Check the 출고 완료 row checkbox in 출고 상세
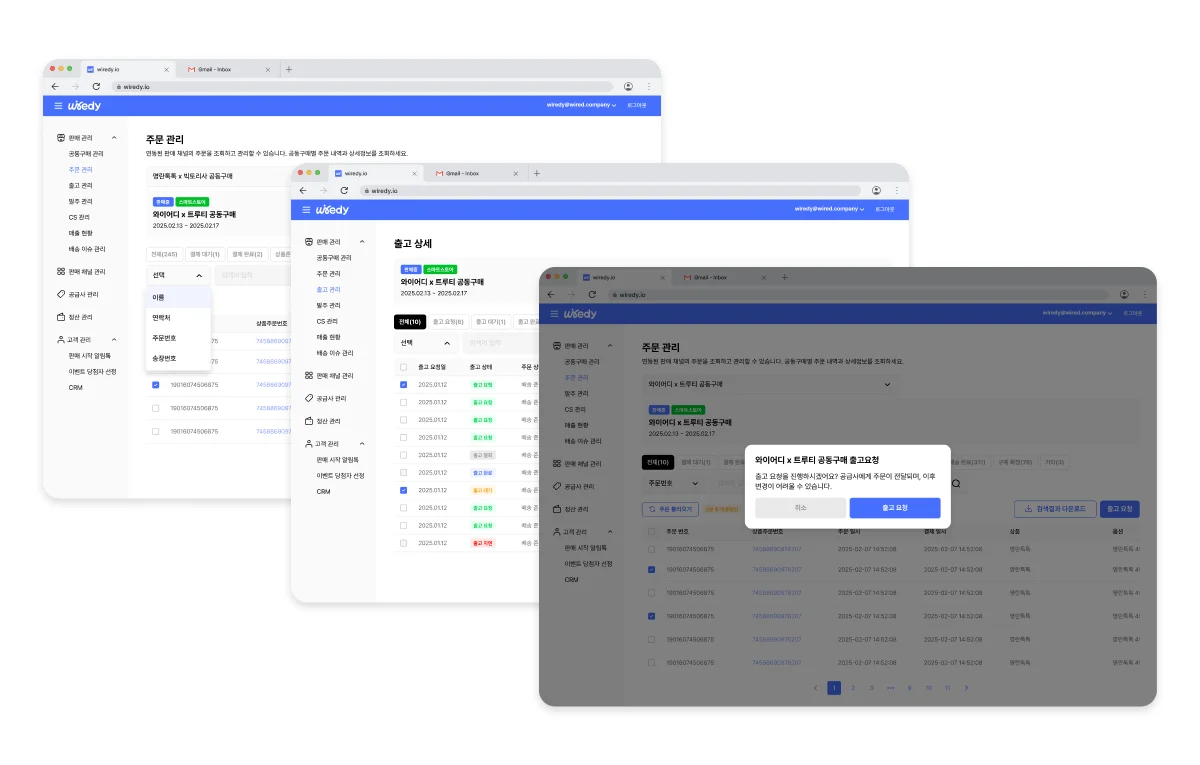The image size is (1200, 765). (x=403, y=472)
